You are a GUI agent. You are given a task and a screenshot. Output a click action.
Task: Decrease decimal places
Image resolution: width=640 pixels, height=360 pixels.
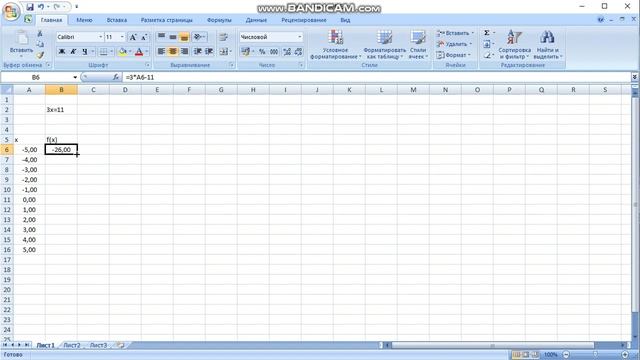coord(298,51)
